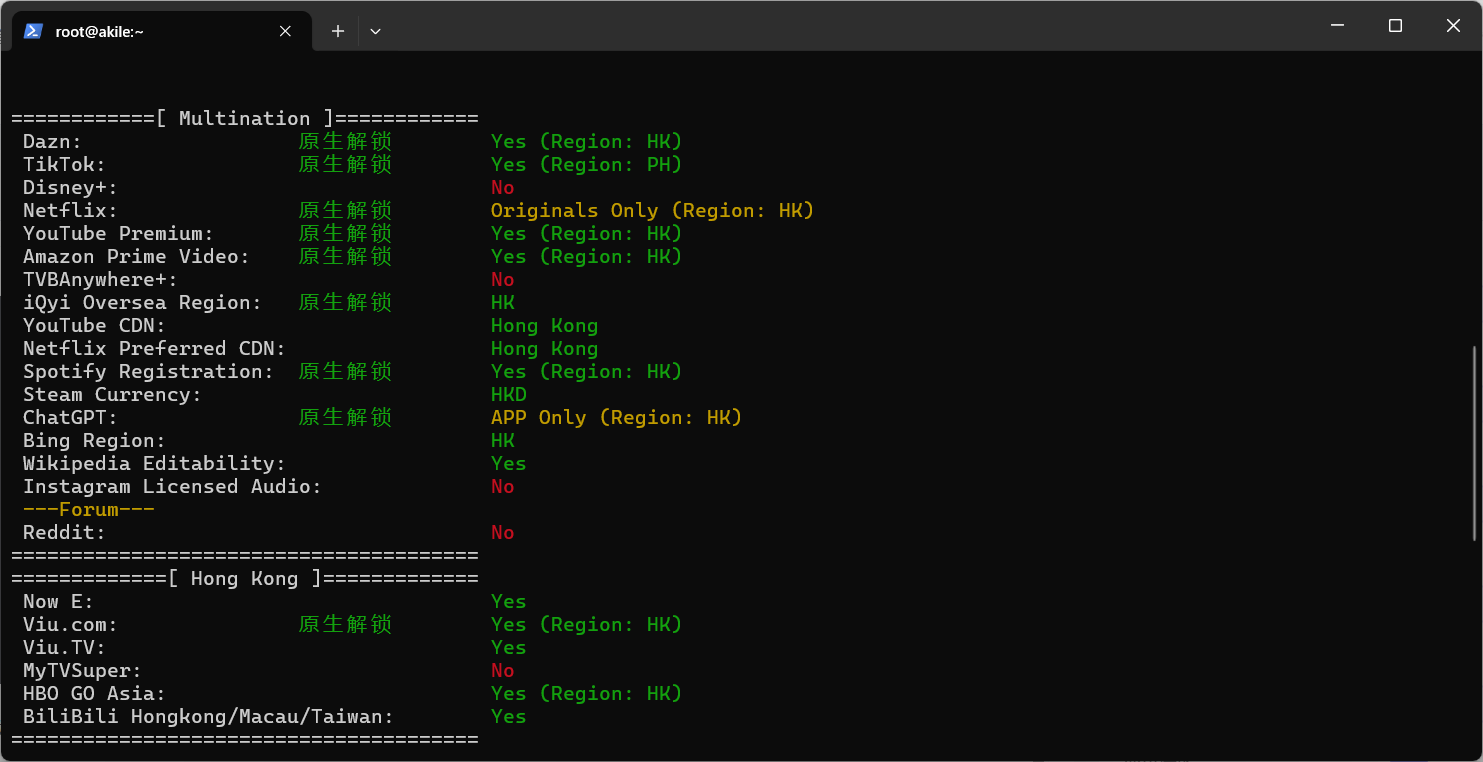Click 'Originals Only (Region: HK)' text
1483x762 pixels.
coord(652,210)
